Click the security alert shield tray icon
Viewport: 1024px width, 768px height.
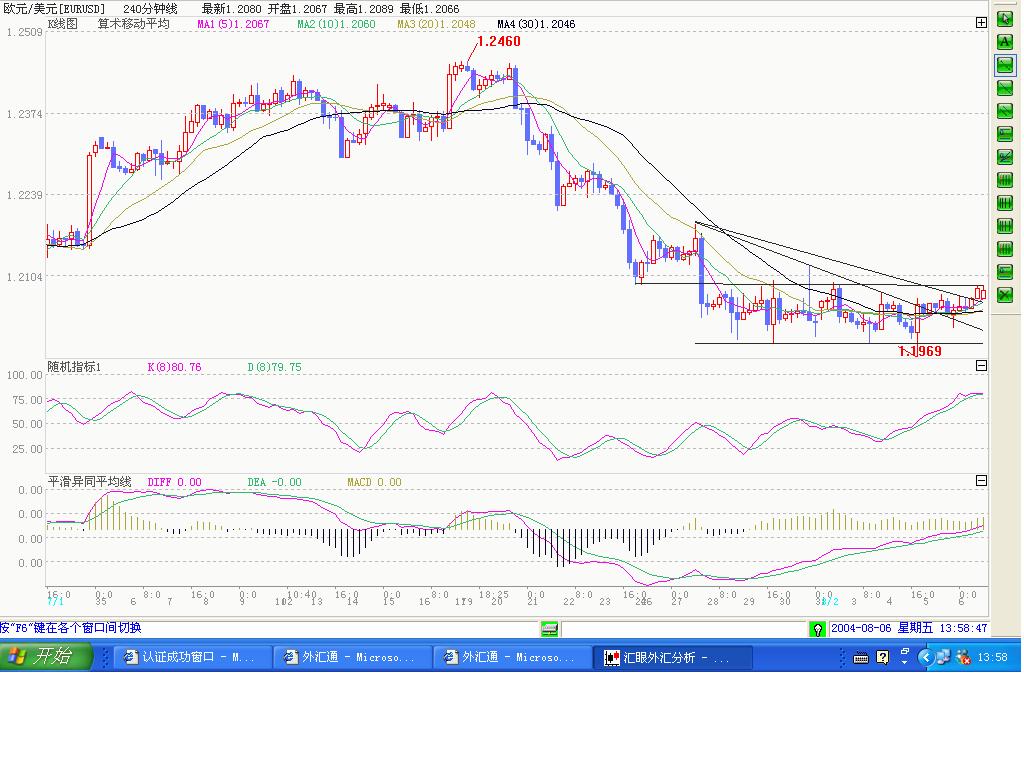click(963, 658)
